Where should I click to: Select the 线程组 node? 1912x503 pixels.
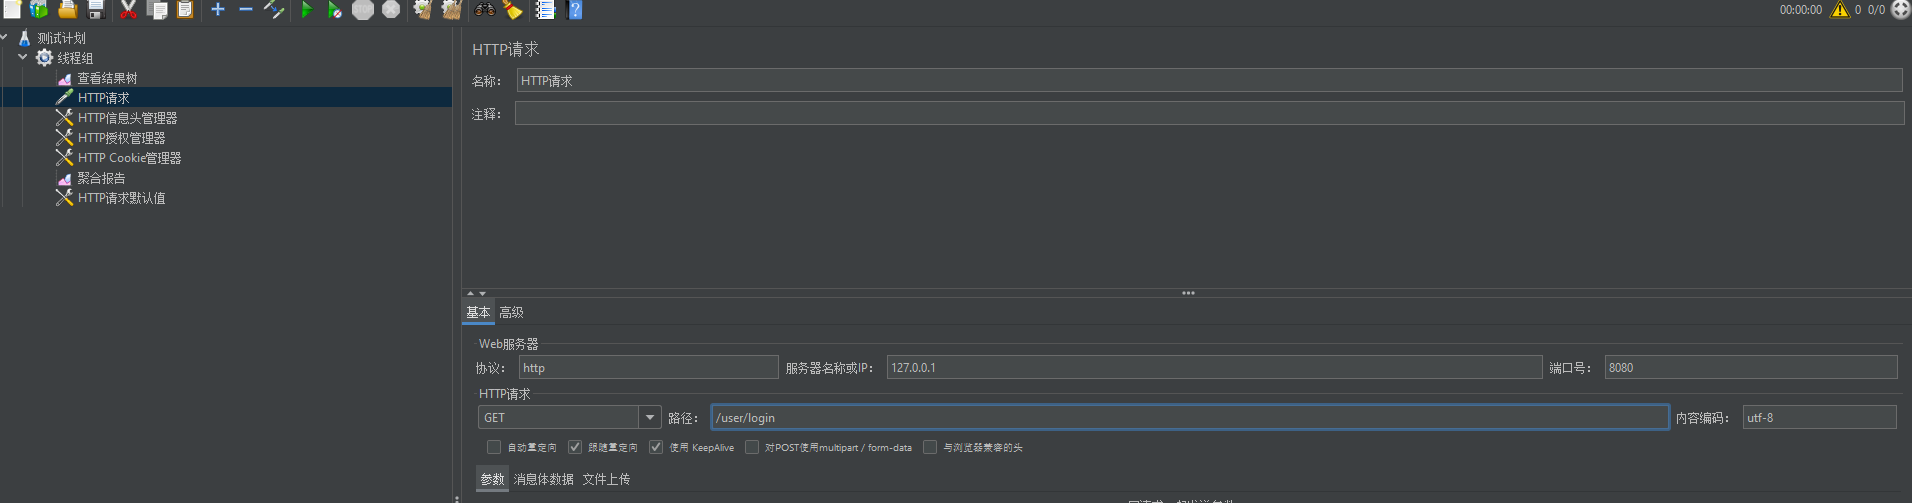pos(75,58)
